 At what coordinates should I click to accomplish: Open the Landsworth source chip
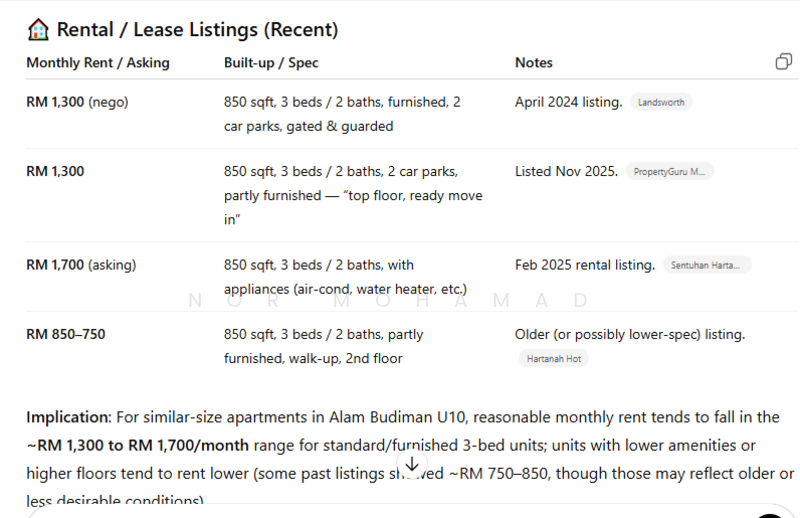click(661, 102)
